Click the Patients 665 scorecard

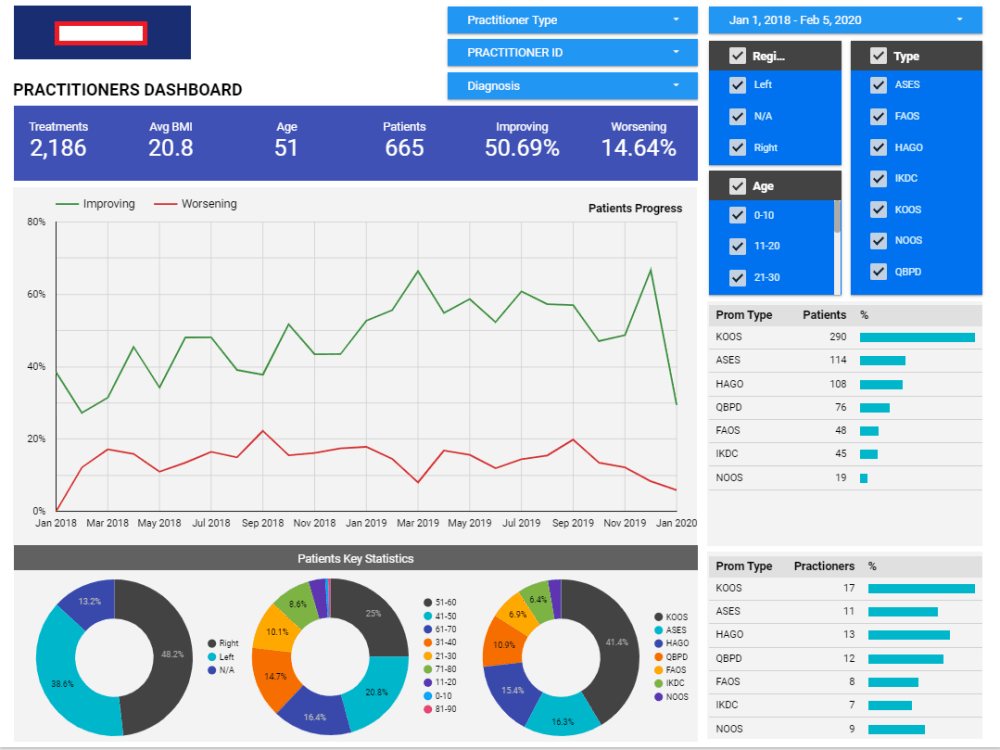click(x=404, y=140)
